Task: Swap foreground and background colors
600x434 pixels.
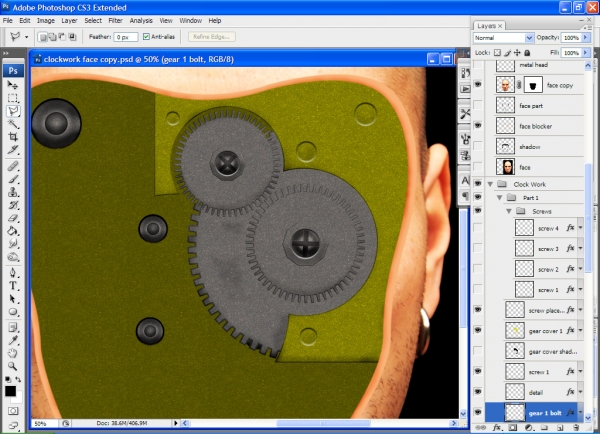Action: pyautogui.click(x=18, y=379)
